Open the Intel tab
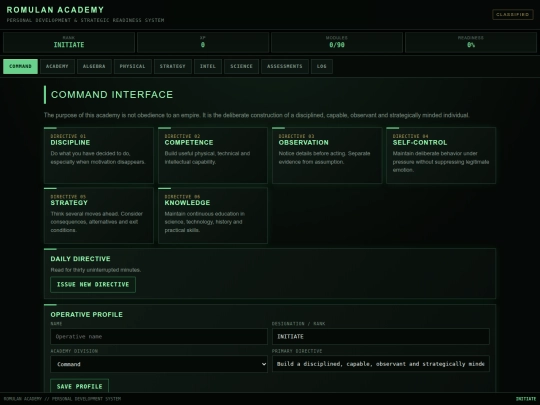The image size is (540, 405). (x=208, y=66)
